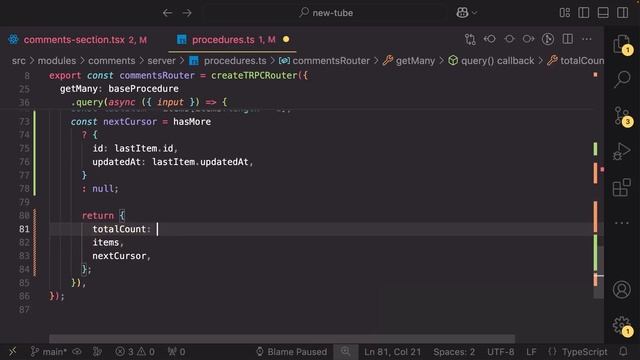Click the zoom magnifier icon in the status bar
This screenshot has height=360, width=640.
346,351
